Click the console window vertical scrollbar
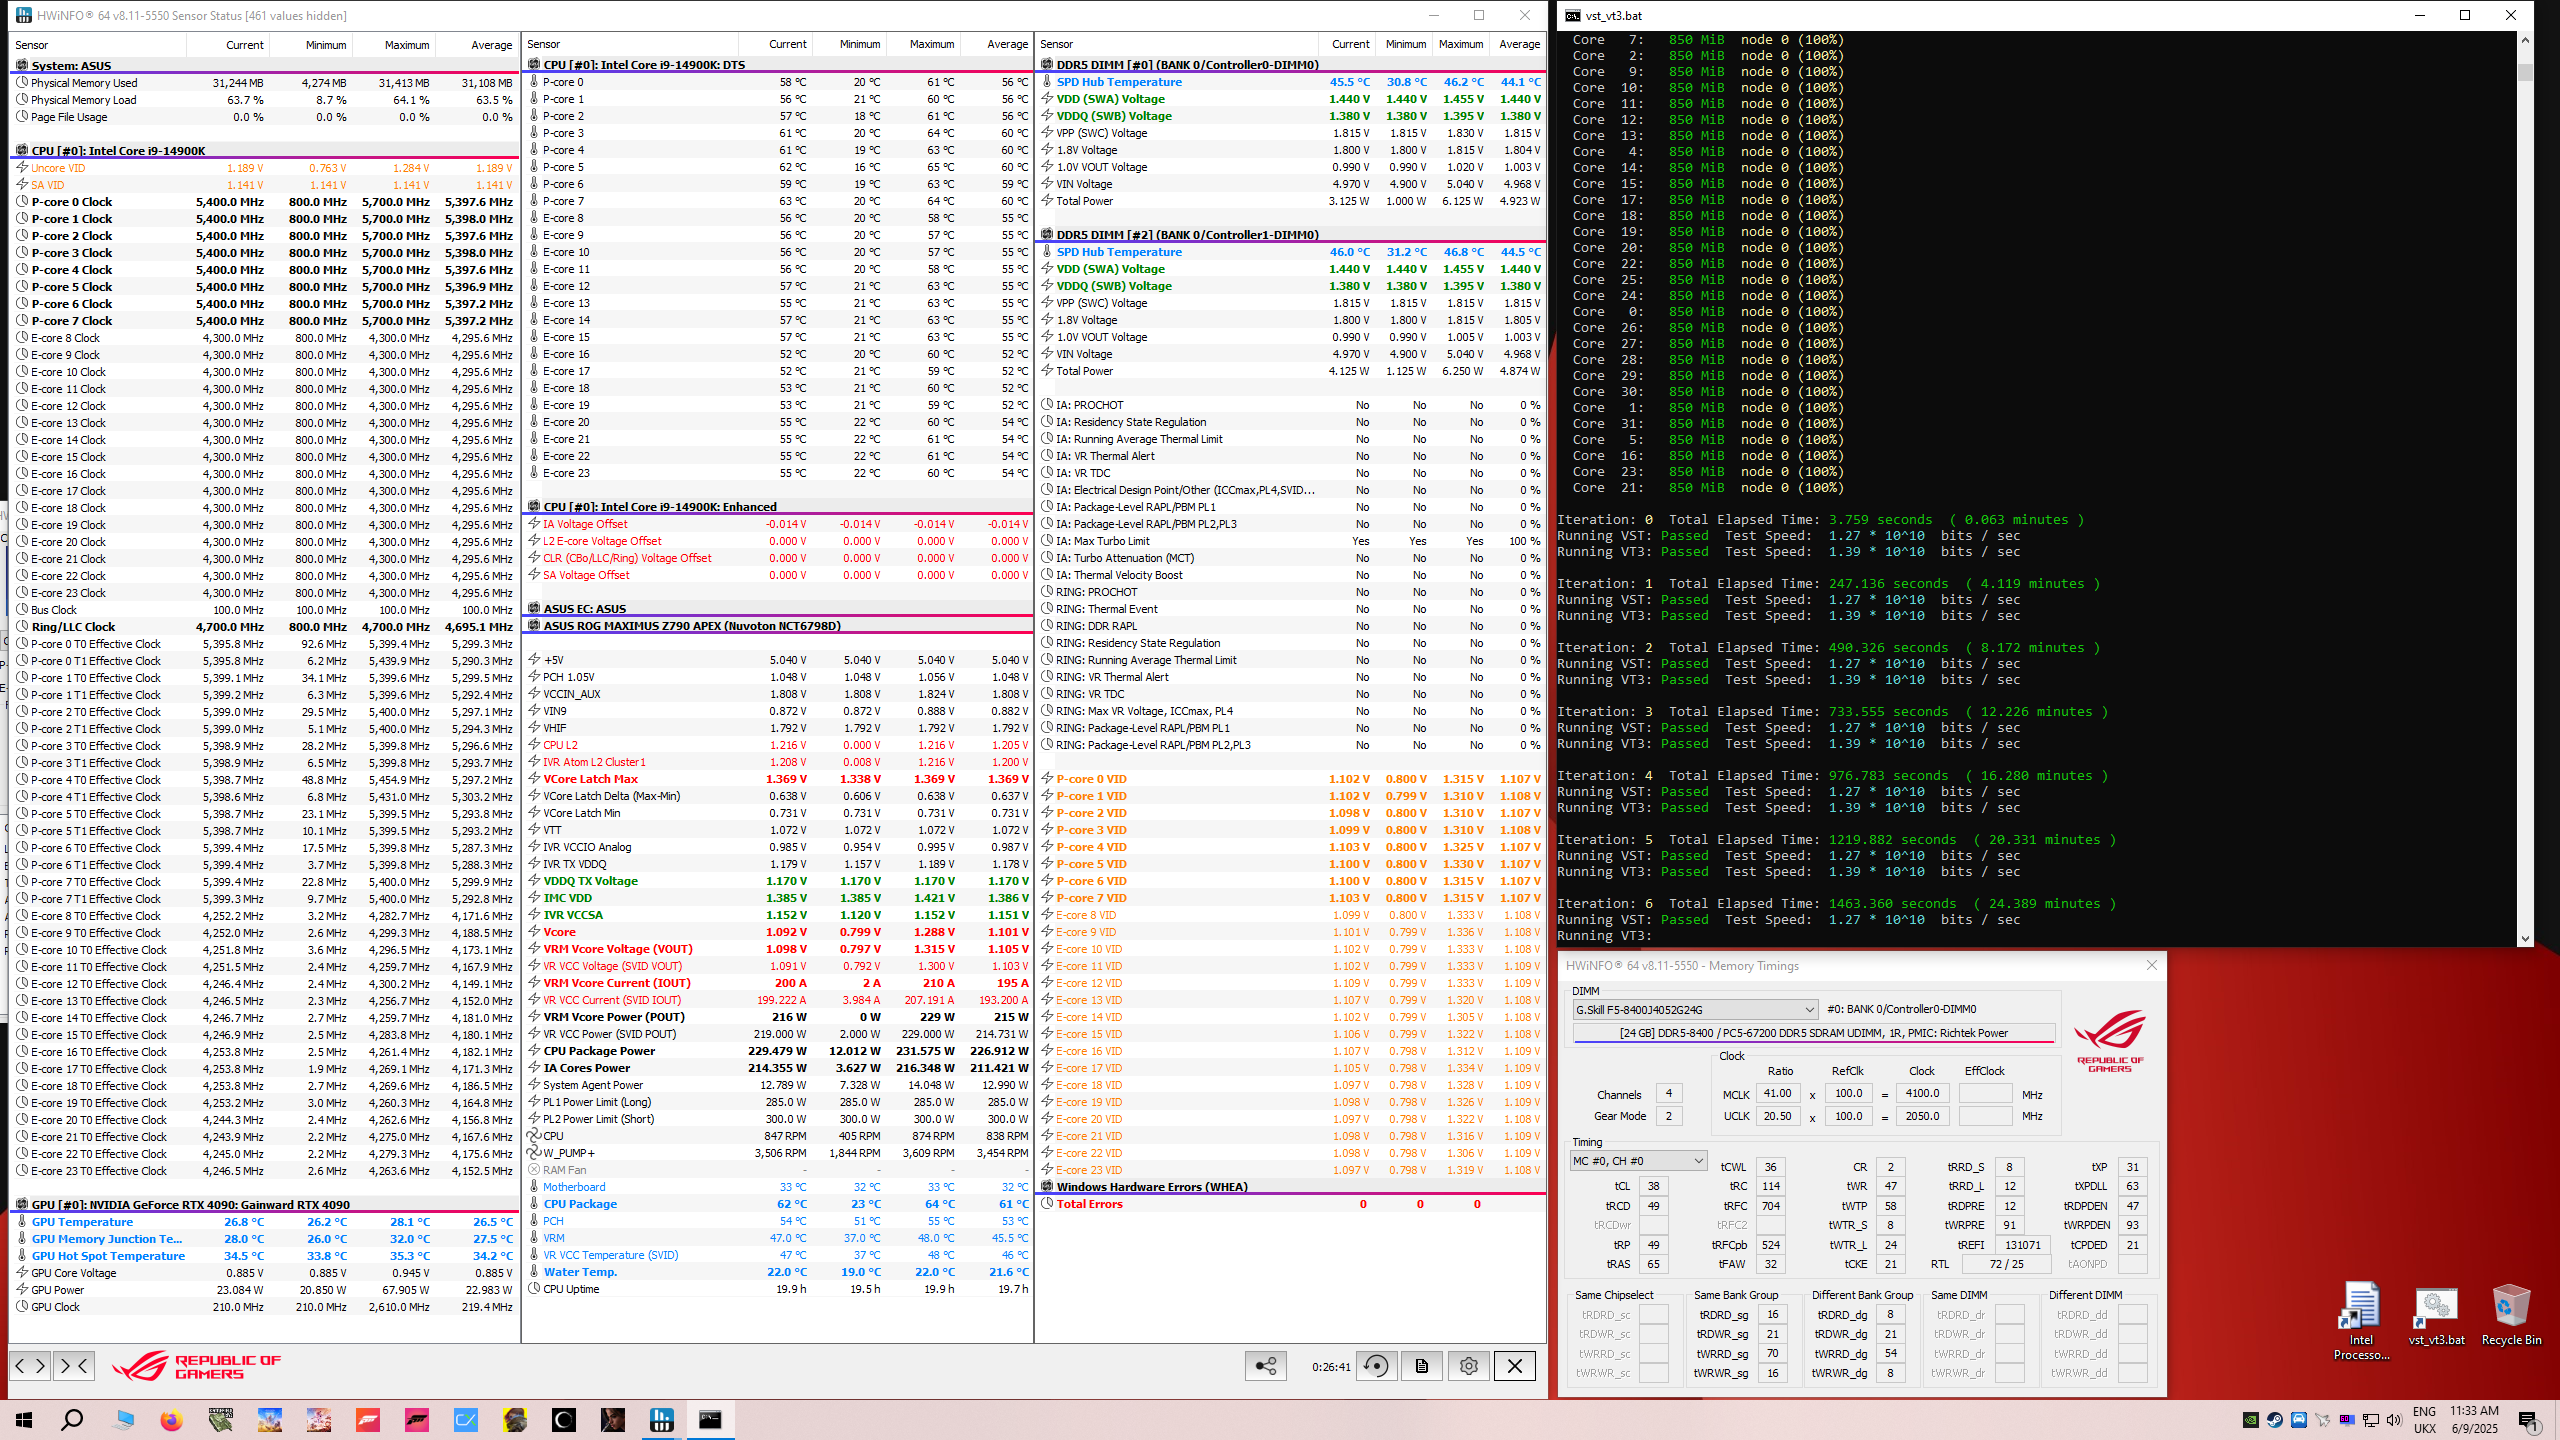The image size is (2560, 1440). (x=2525, y=488)
